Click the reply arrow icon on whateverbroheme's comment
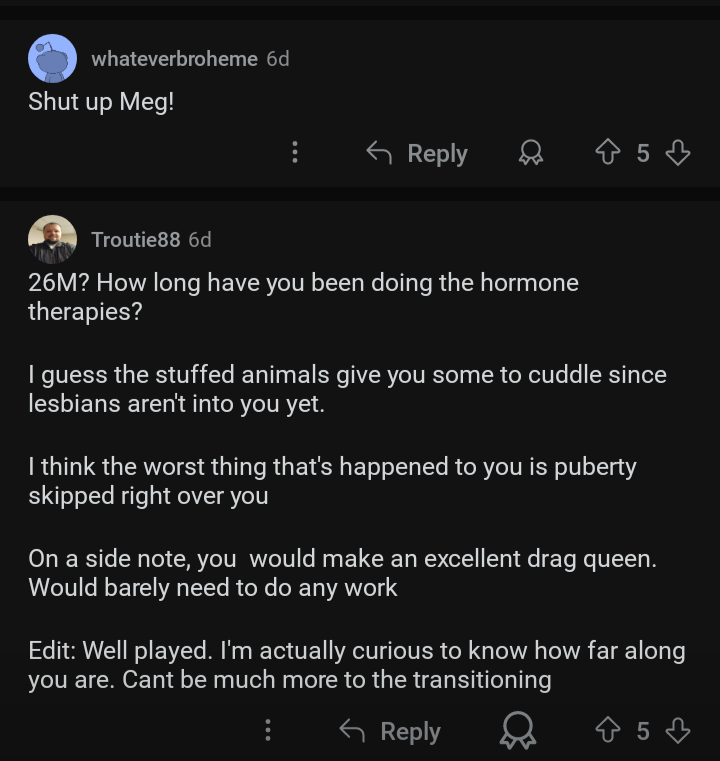This screenshot has height=761, width=720. [x=379, y=153]
